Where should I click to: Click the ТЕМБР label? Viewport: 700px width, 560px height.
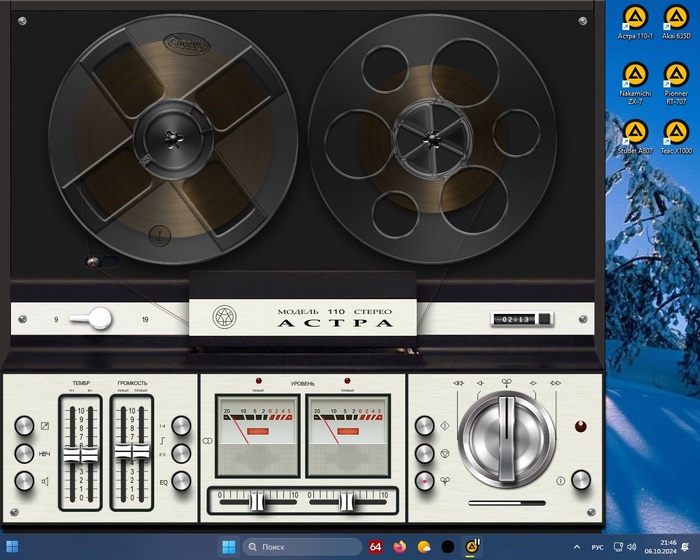point(81,383)
